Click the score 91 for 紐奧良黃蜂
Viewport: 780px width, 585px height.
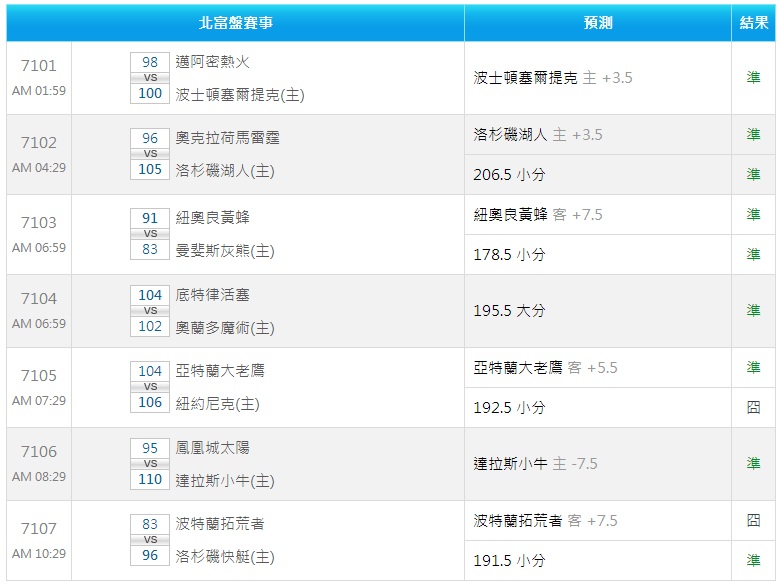[x=150, y=218]
